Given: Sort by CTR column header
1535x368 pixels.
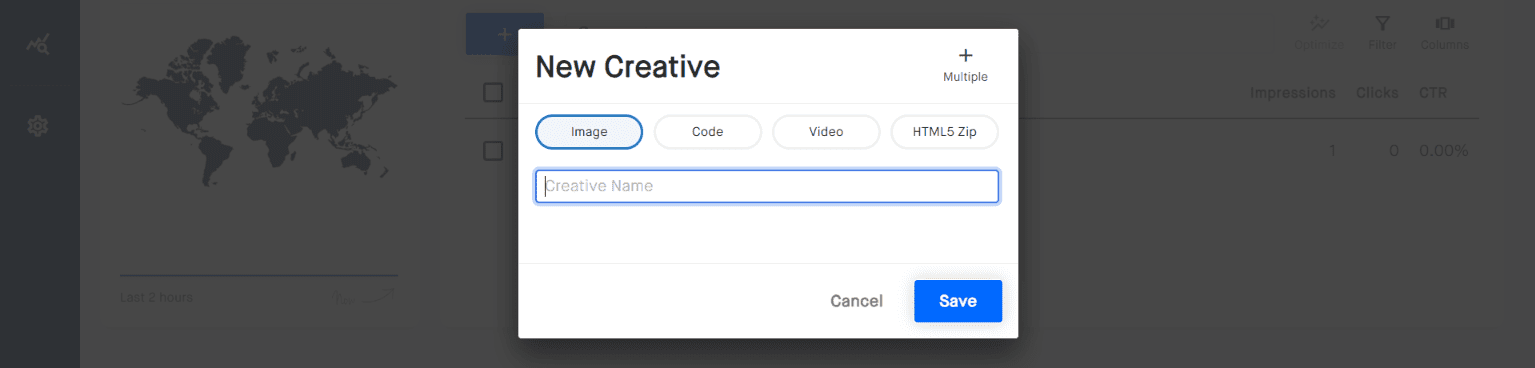Looking at the screenshot, I should click(x=1433, y=93).
